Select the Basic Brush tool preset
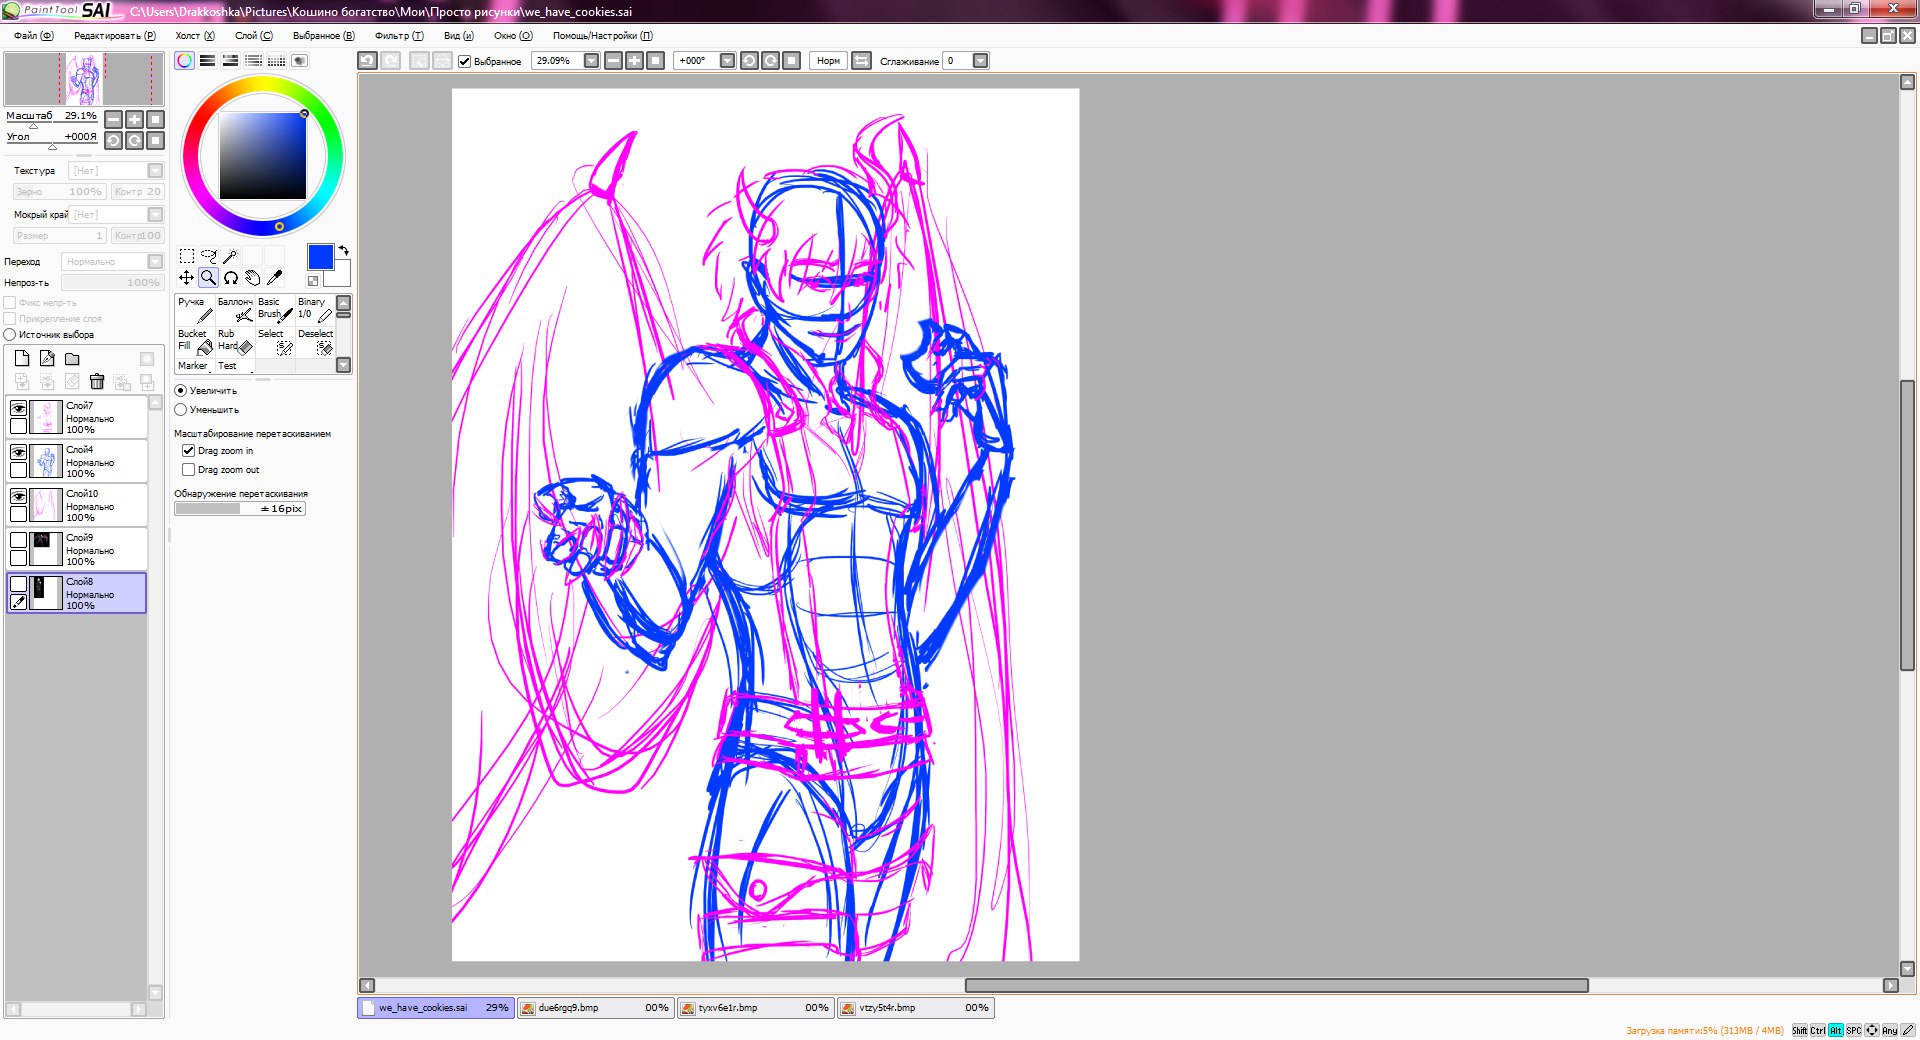 274,309
